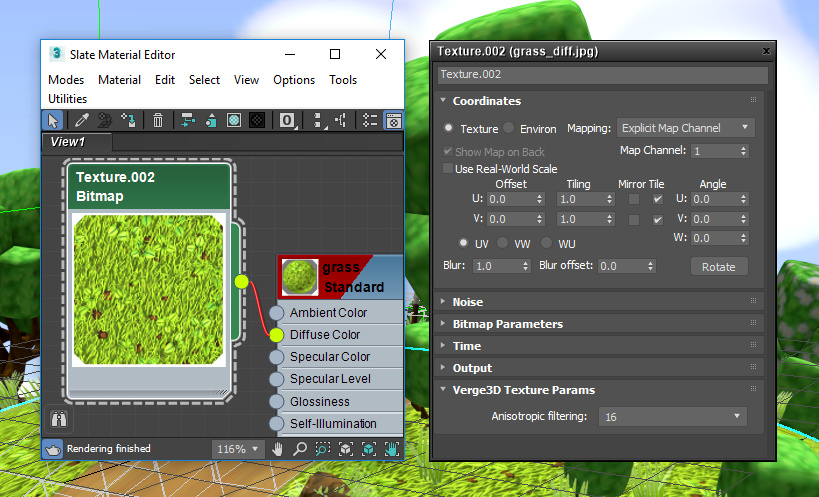Click the binoculars search icon

pyautogui.click(x=58, y=419)
